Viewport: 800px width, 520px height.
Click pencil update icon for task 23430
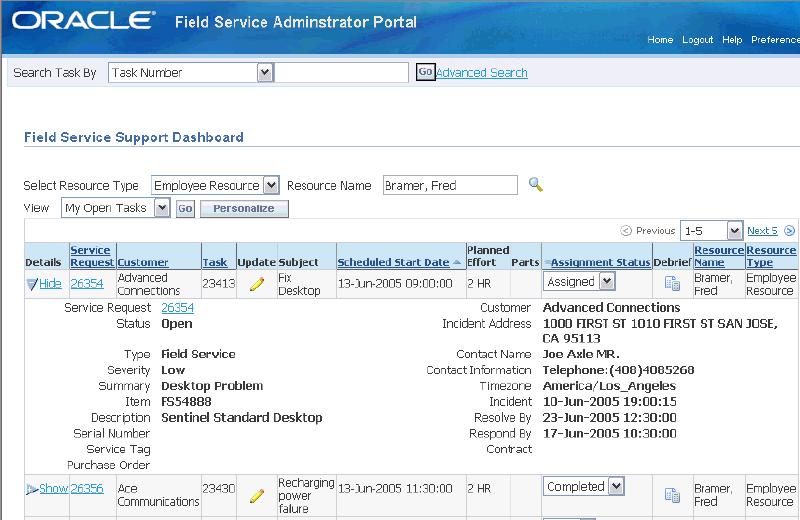(257, 494)
